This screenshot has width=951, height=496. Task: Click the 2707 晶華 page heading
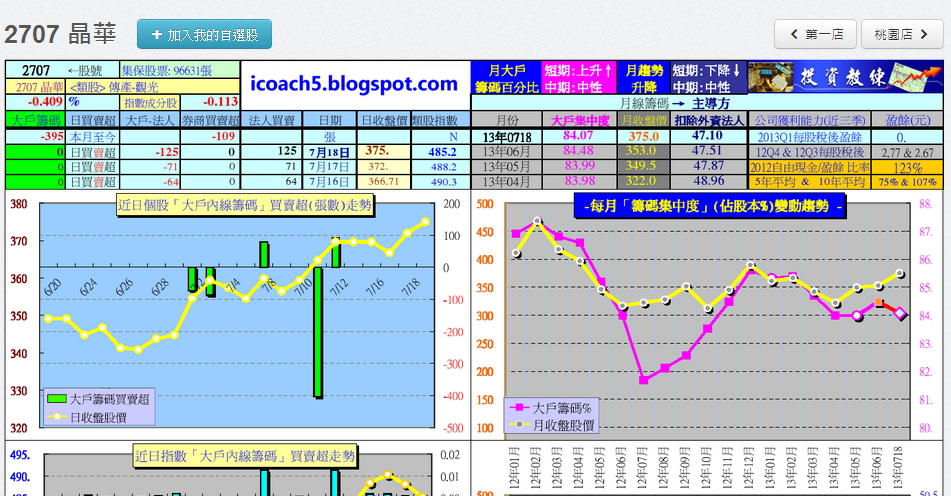pyautogui.click(x=60, y=34)
